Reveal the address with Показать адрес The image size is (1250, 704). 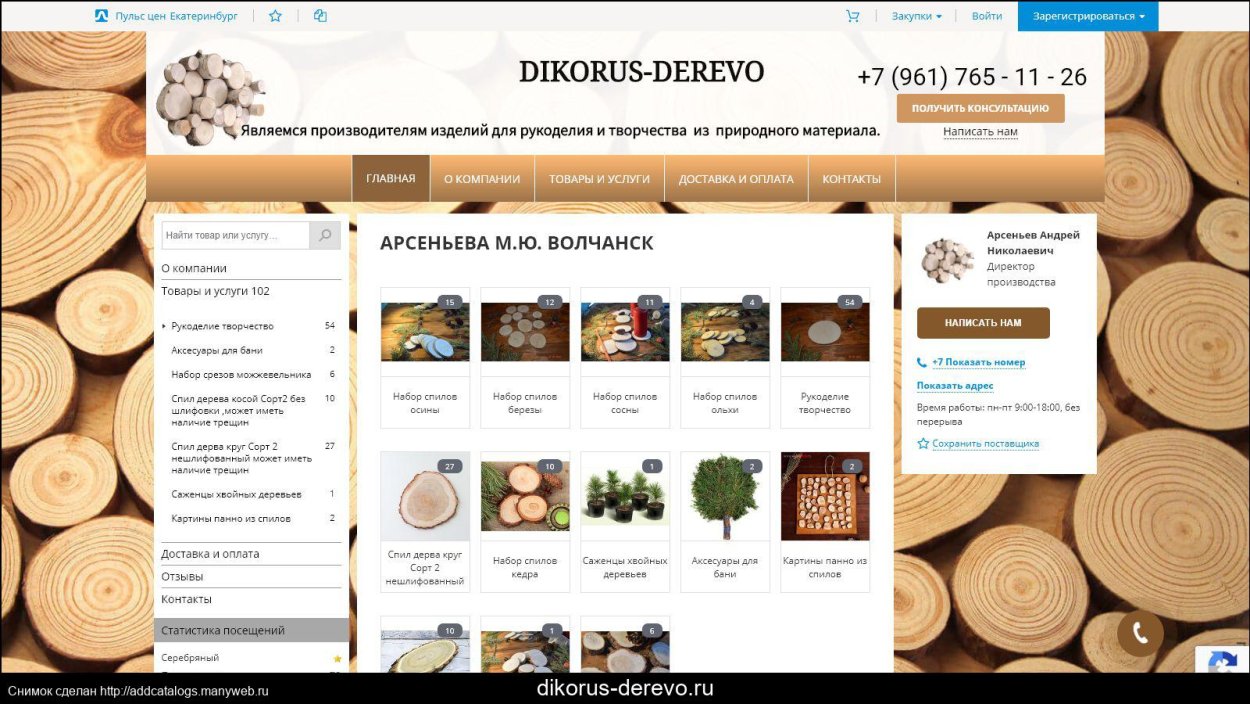[955, 385]
